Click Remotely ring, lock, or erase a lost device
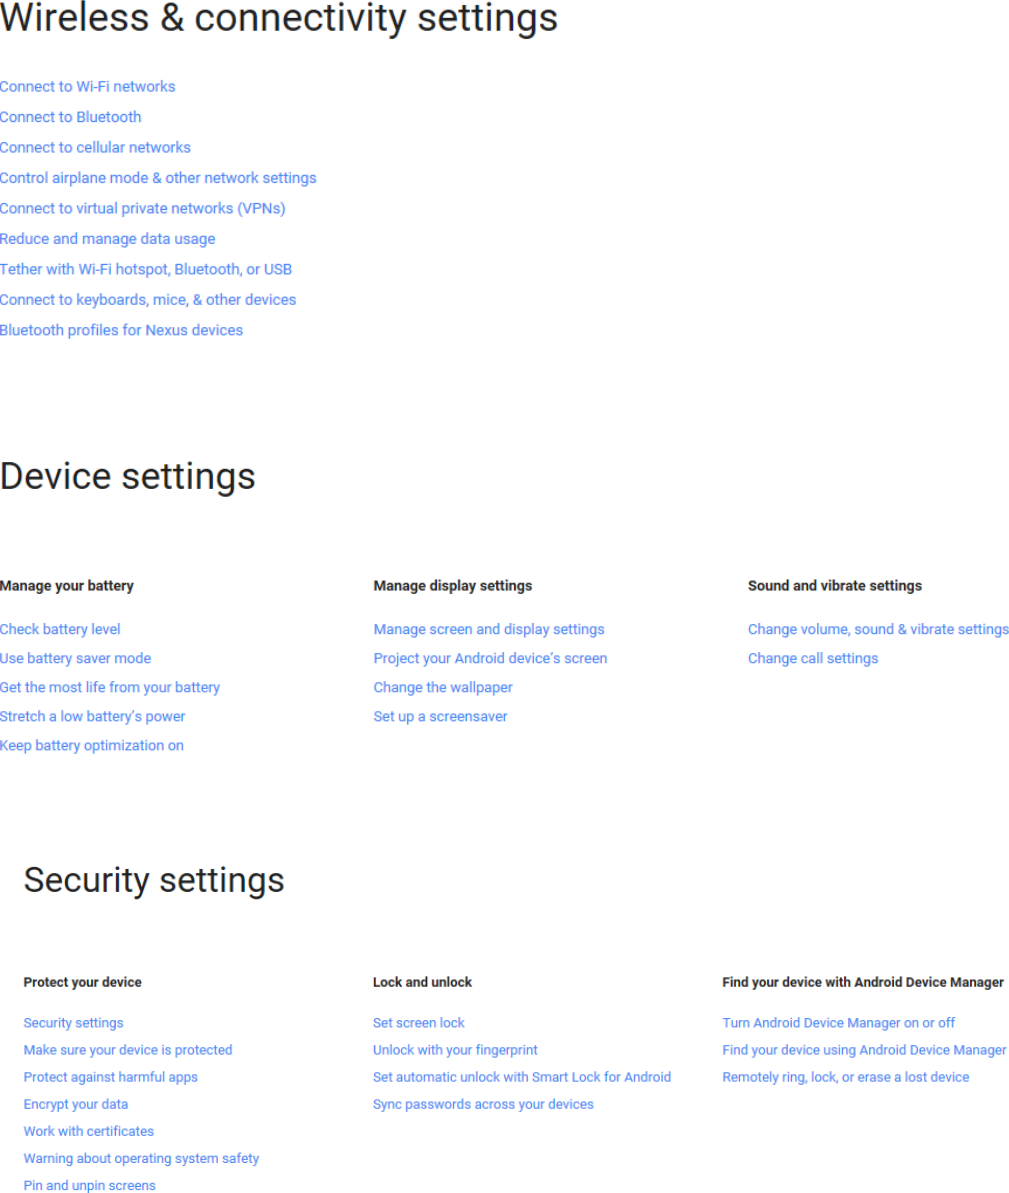The width and height of the screenshot is (1009, 1193). 845,1077
